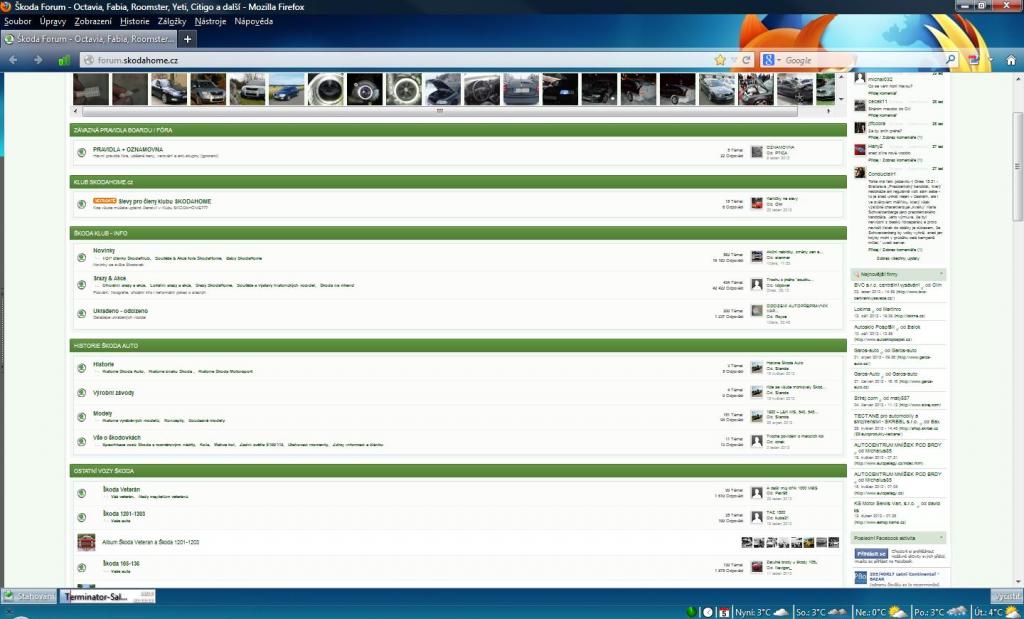
Task: Select the Škoda Forum browser tab
Action: click(89, 39)
